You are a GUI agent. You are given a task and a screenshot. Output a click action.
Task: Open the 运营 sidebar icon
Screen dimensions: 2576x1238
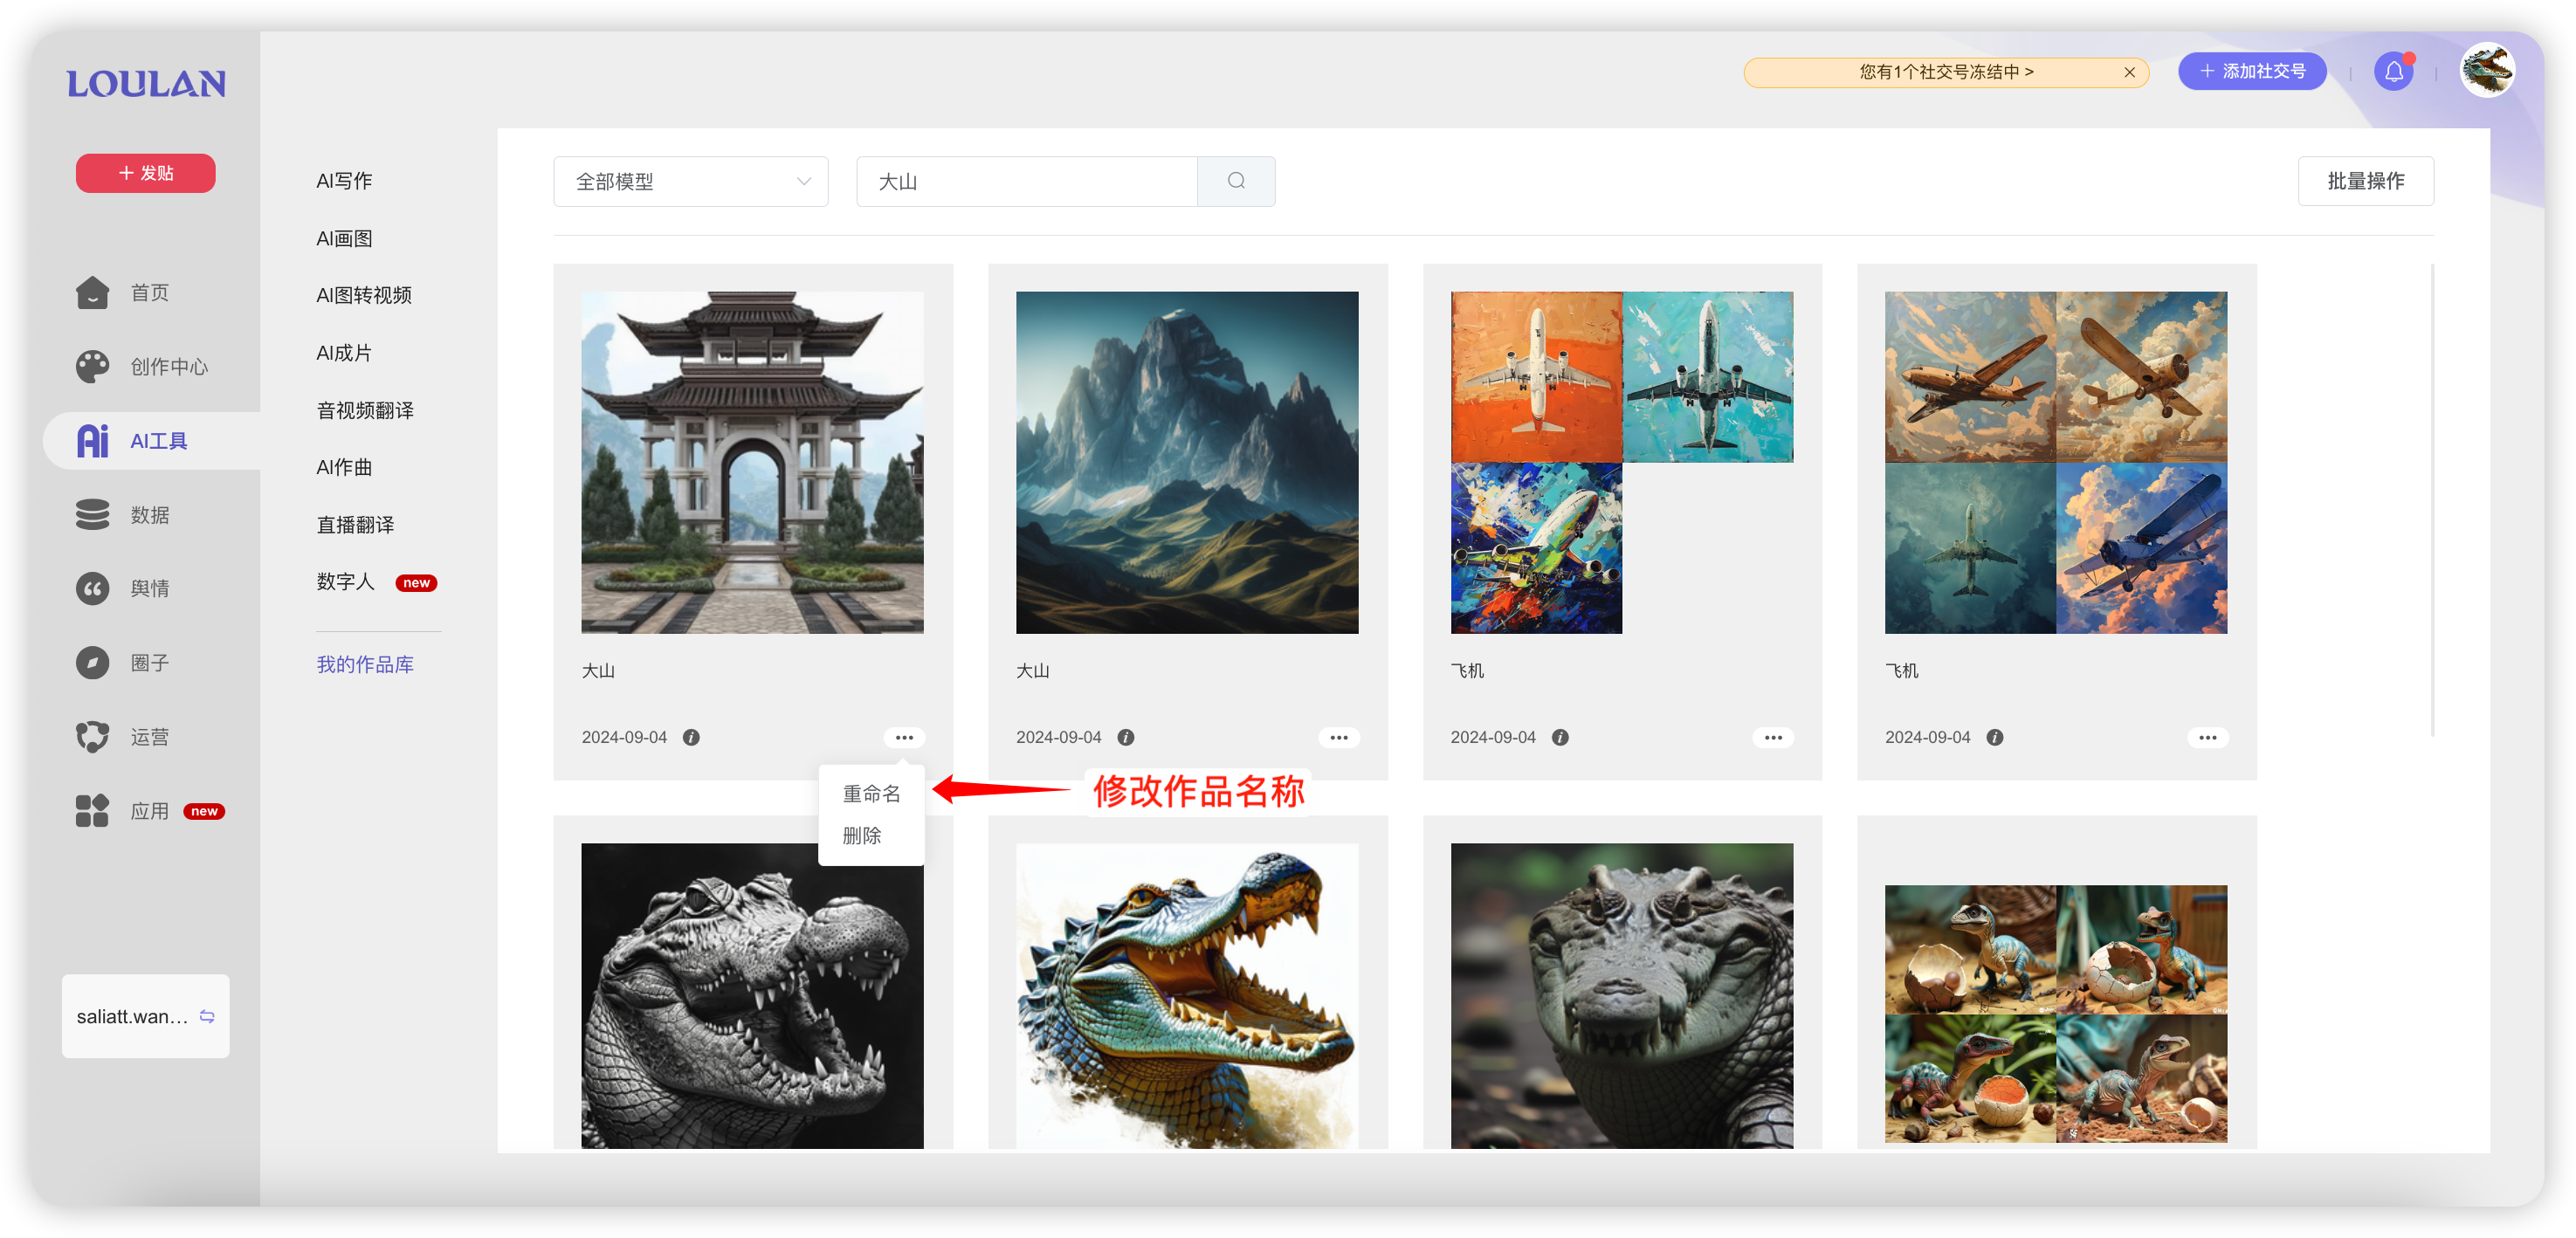[x=93, y=737]
